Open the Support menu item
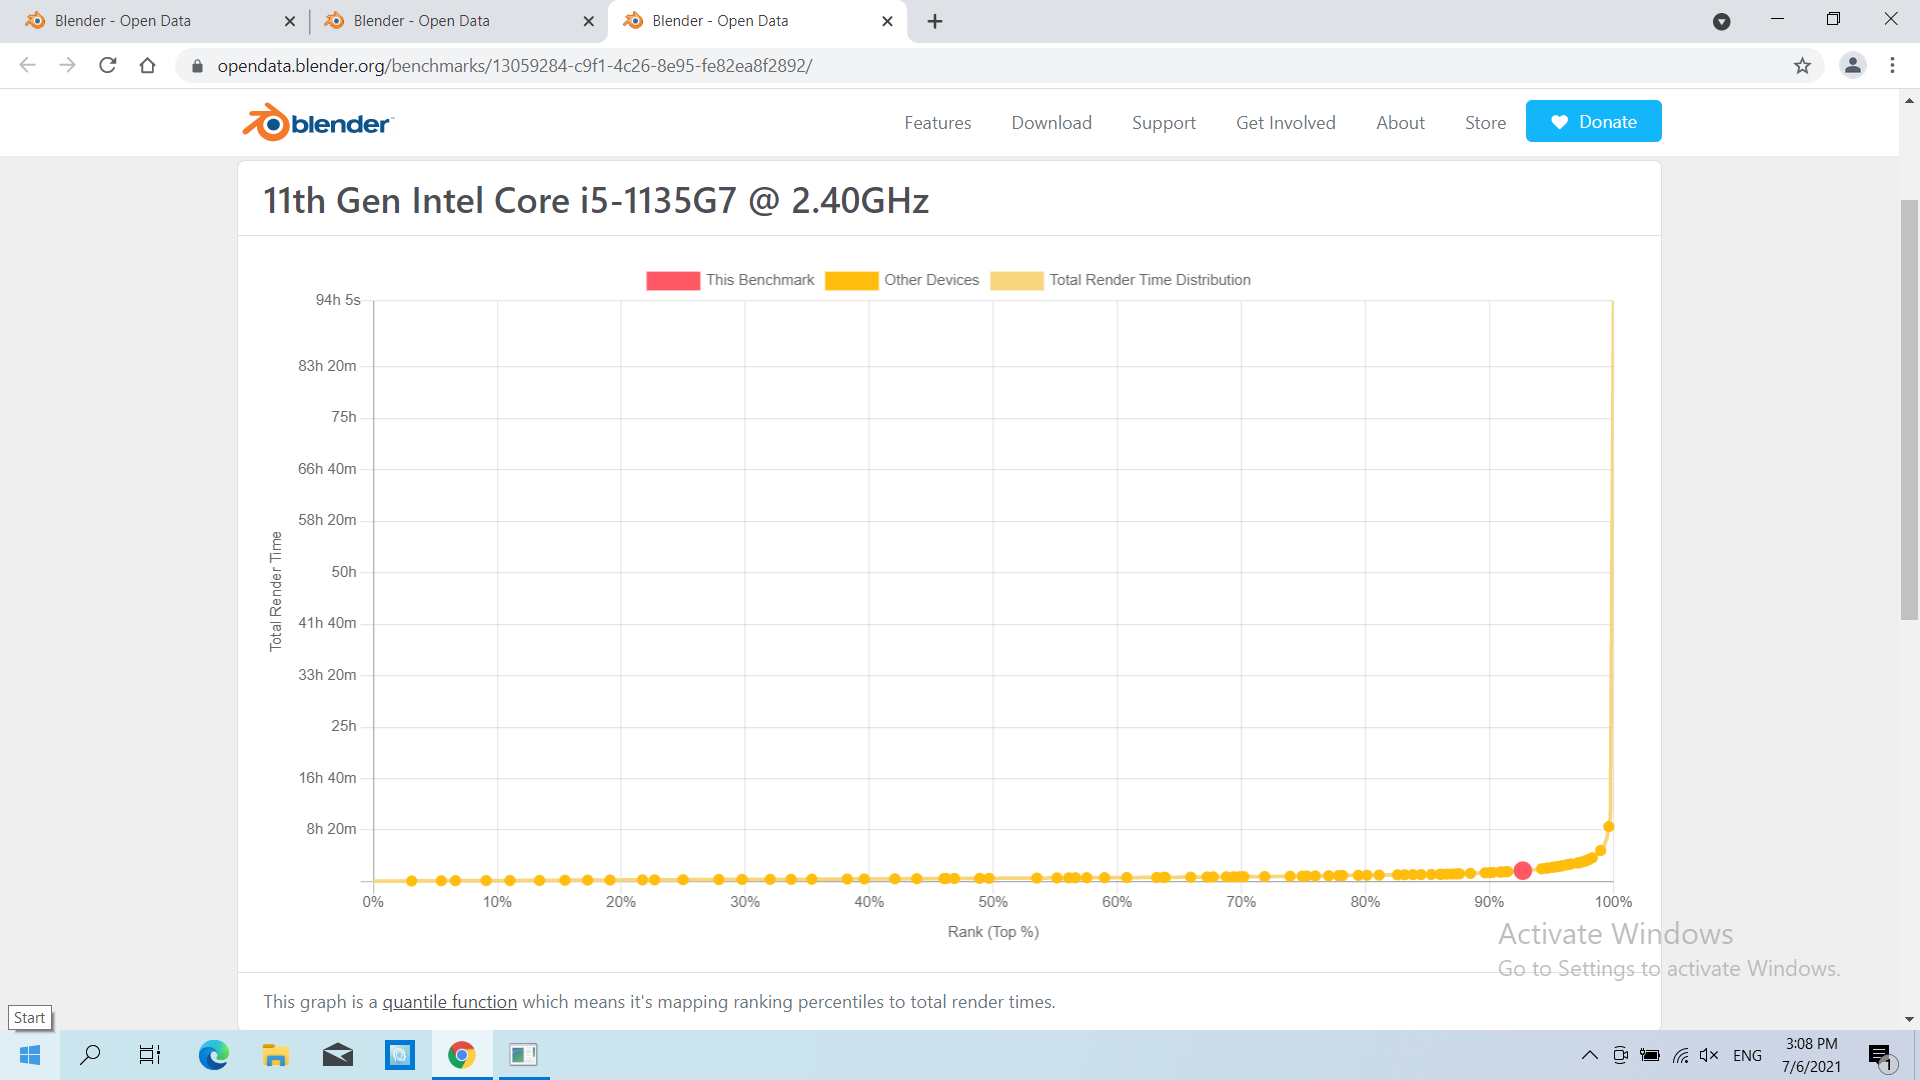 (1163, 123)
